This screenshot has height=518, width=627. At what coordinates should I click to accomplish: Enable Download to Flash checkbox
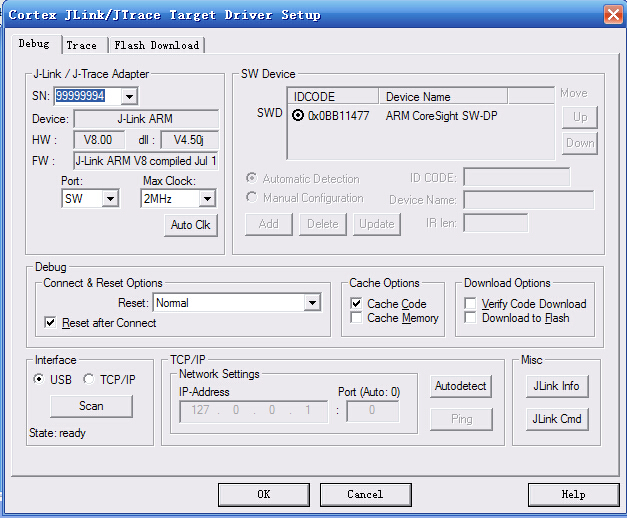click(470, 318)
